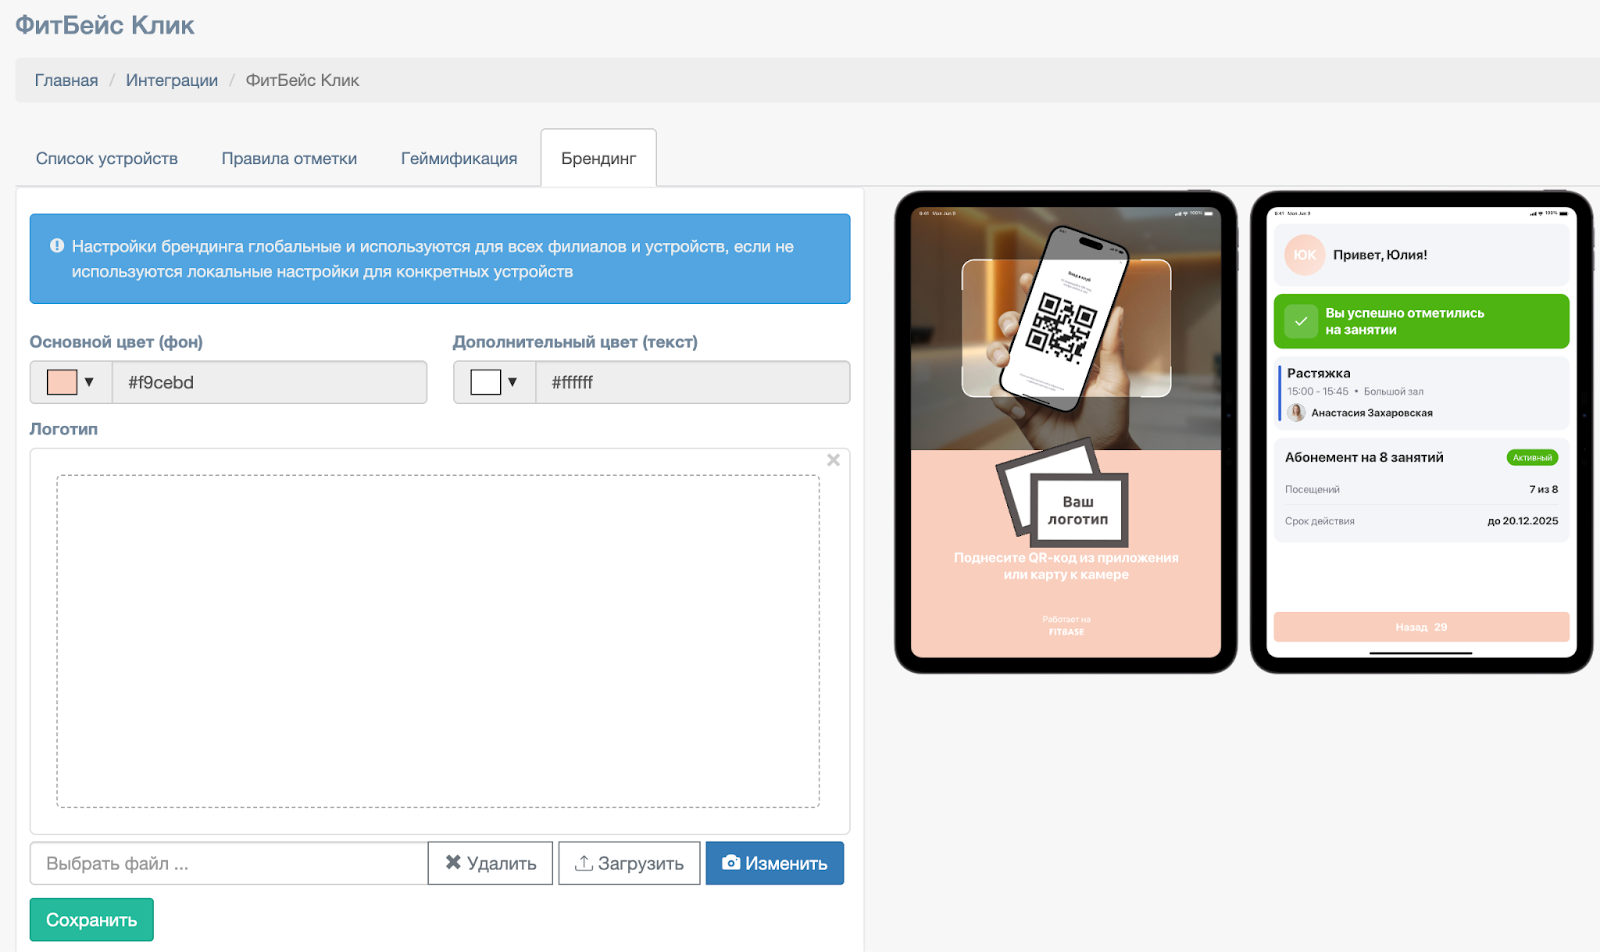Open Интеграции breadcrumb link
Image resolution: width=1600 pixels, height=952 pixels.
tap(172, 80)
